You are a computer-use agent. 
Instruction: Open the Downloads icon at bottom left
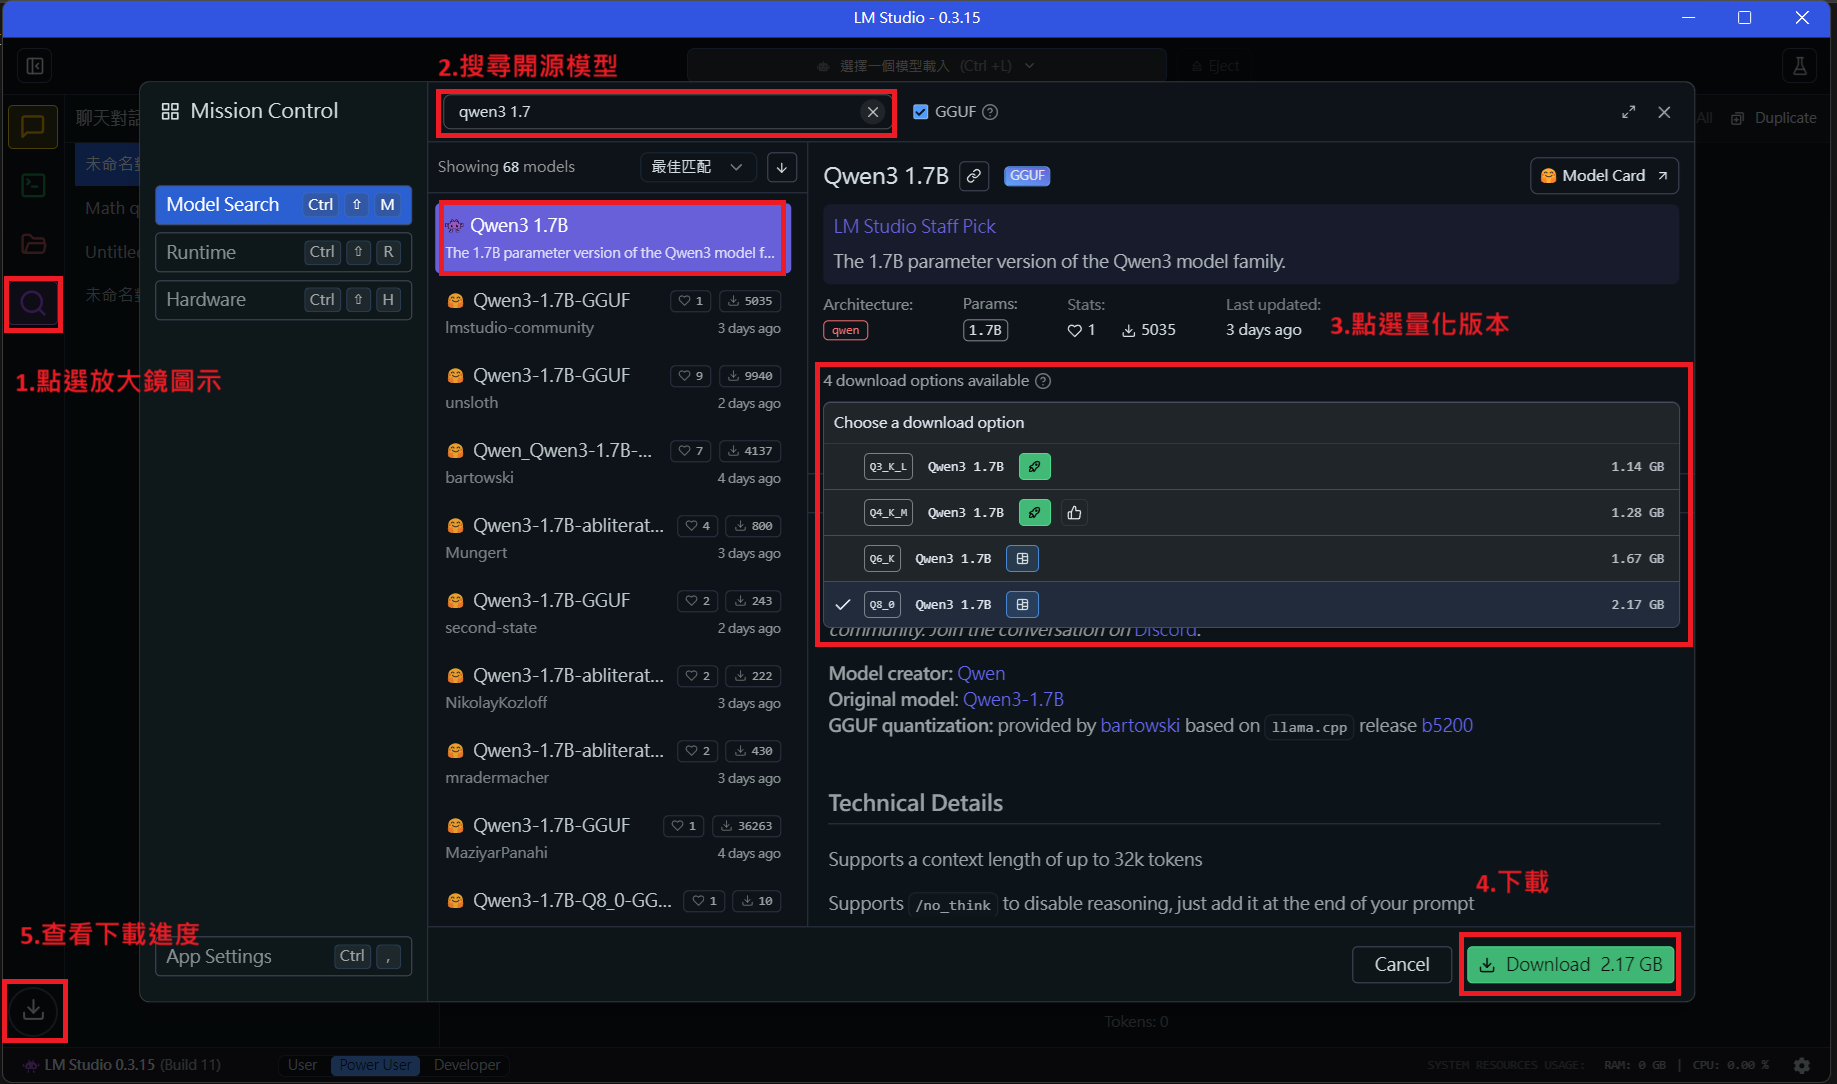(x=34, y=1009)
